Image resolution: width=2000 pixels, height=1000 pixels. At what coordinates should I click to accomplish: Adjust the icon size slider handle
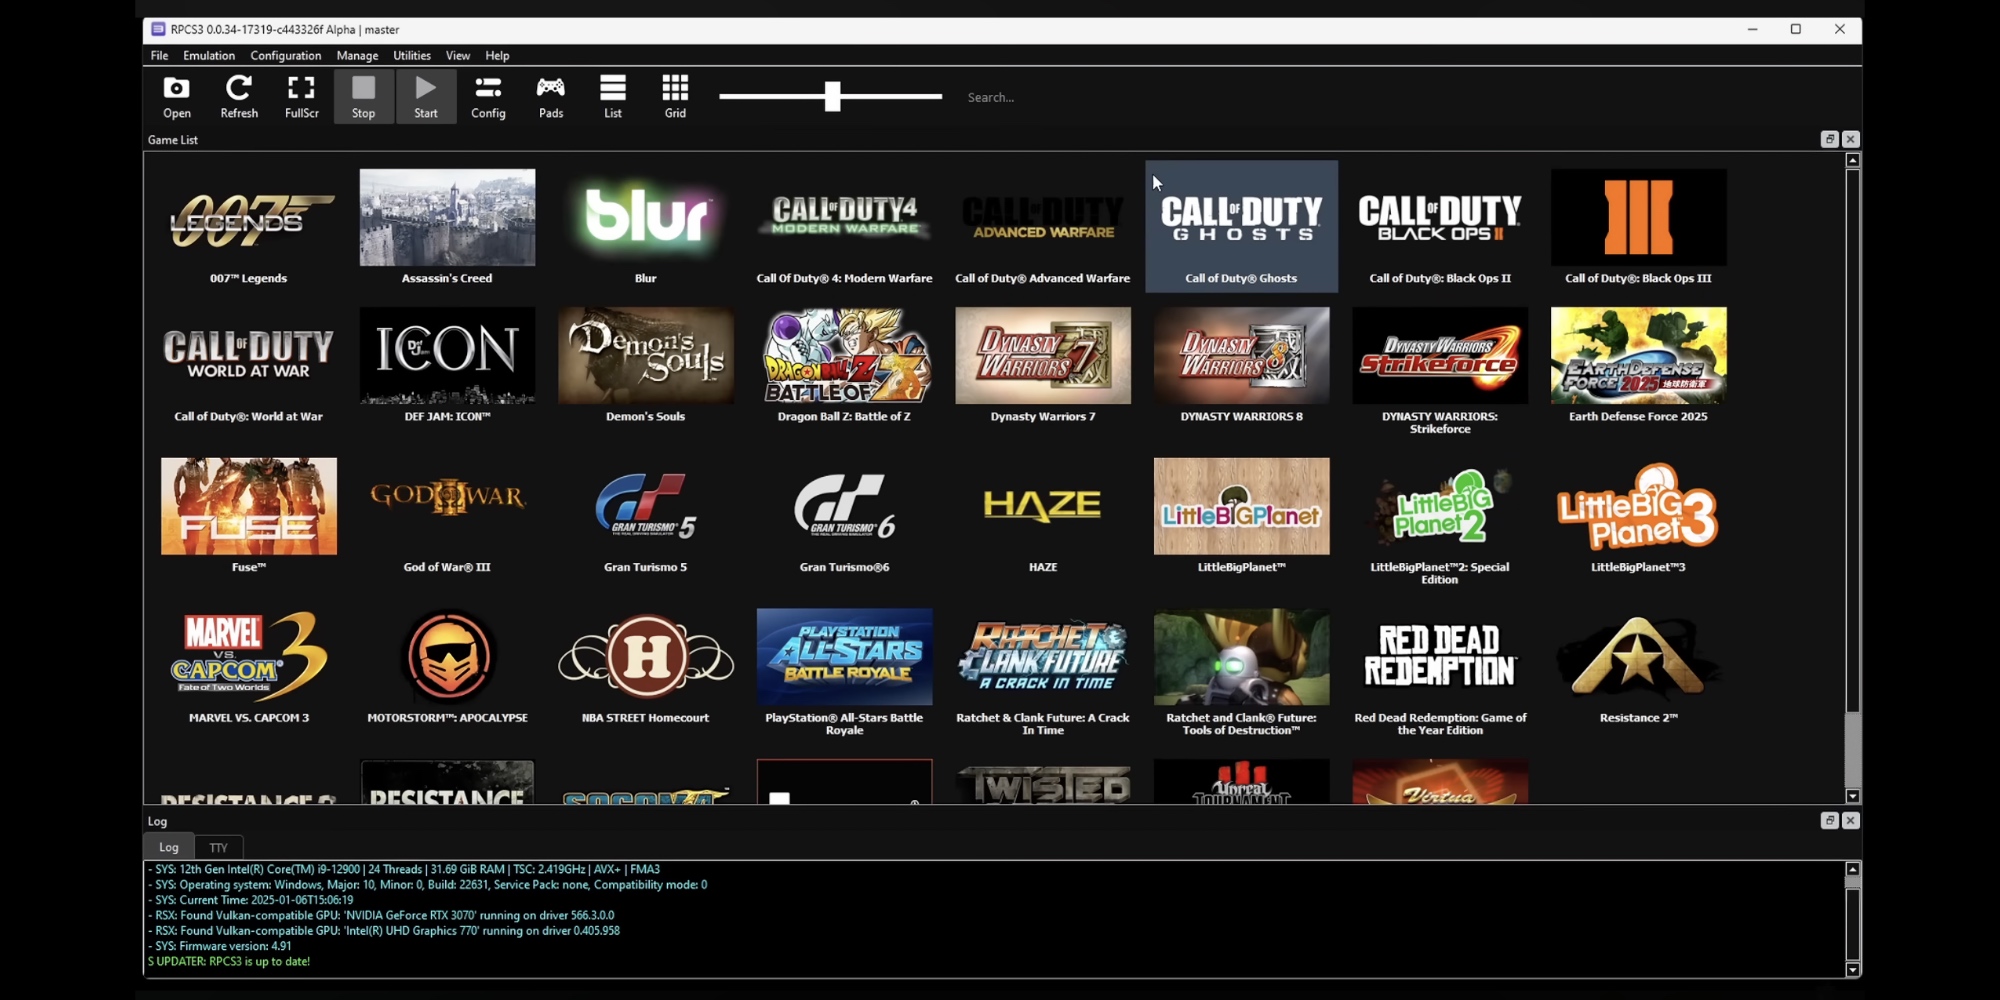pos(832,97)
